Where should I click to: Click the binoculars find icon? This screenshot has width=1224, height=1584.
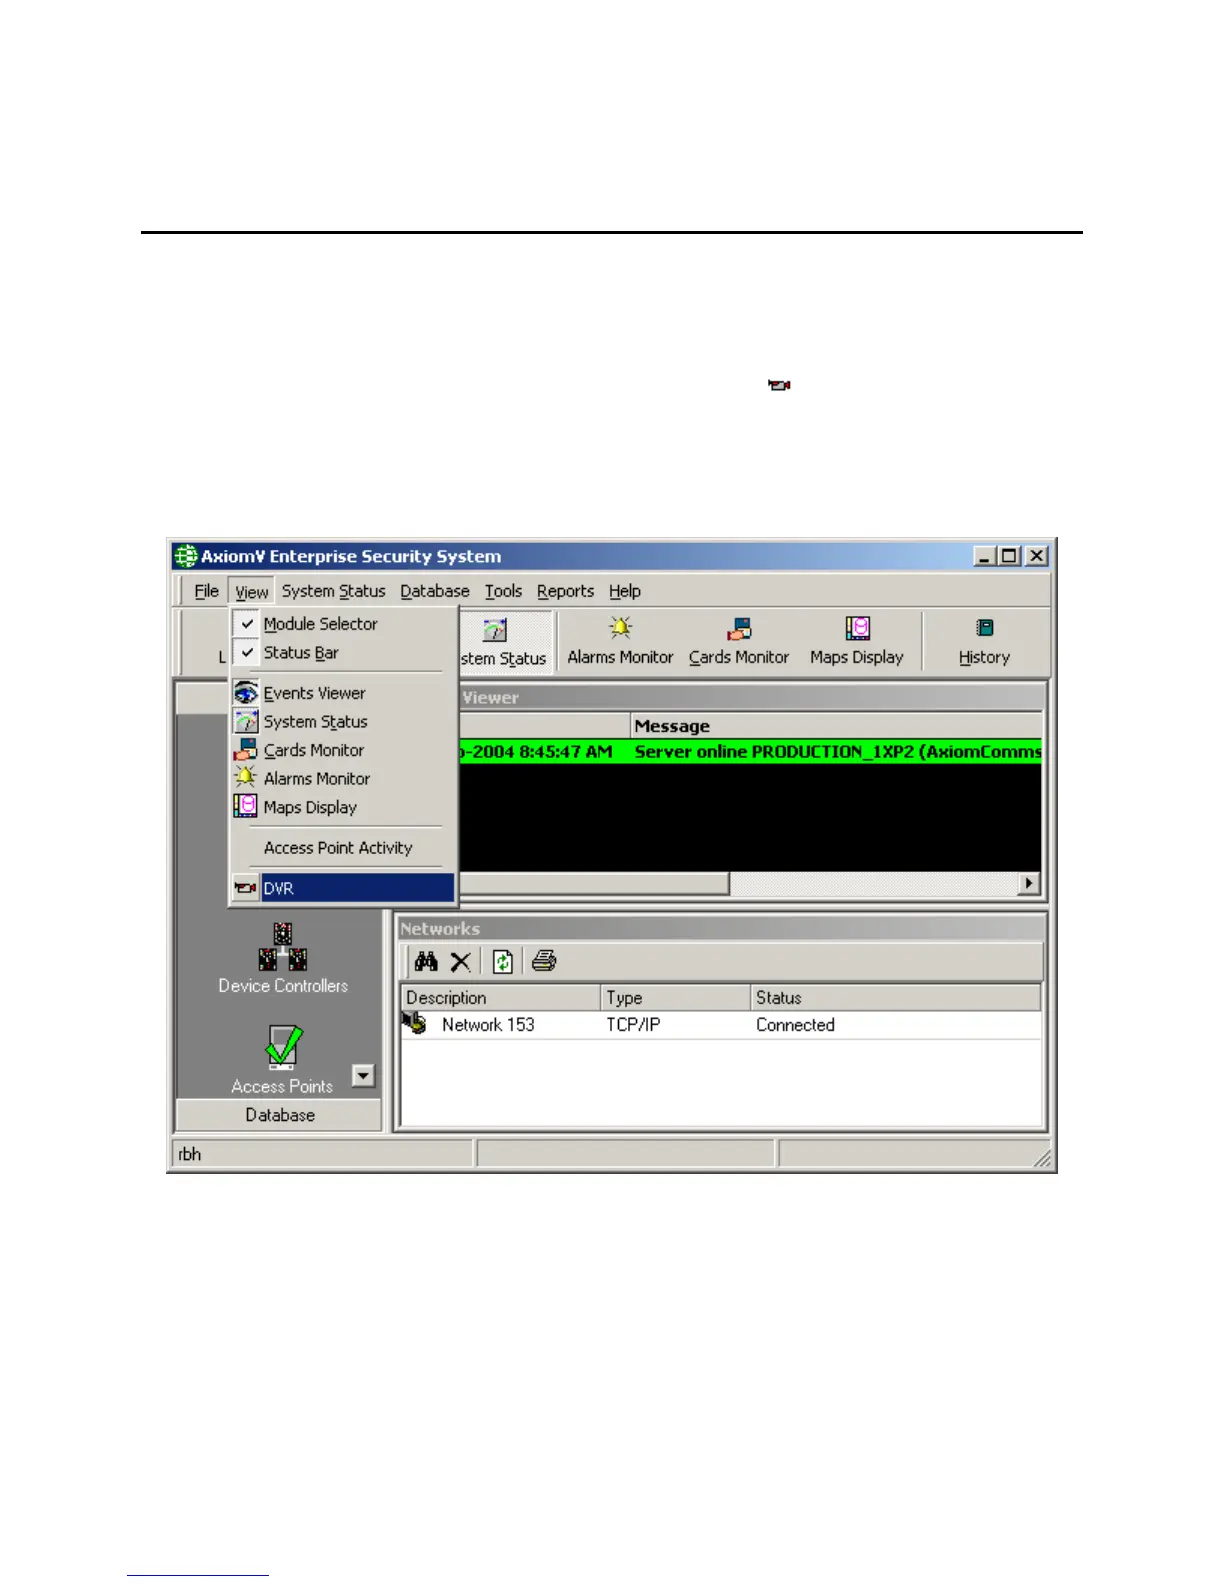tap(426, 962)
